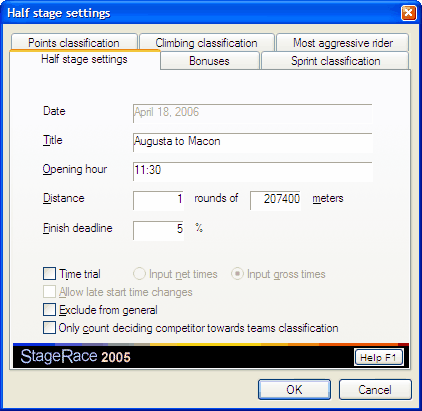Screen dimensions: 422x411
Task: Click the 'Finish deadline' label
Action: pos(78,228)
